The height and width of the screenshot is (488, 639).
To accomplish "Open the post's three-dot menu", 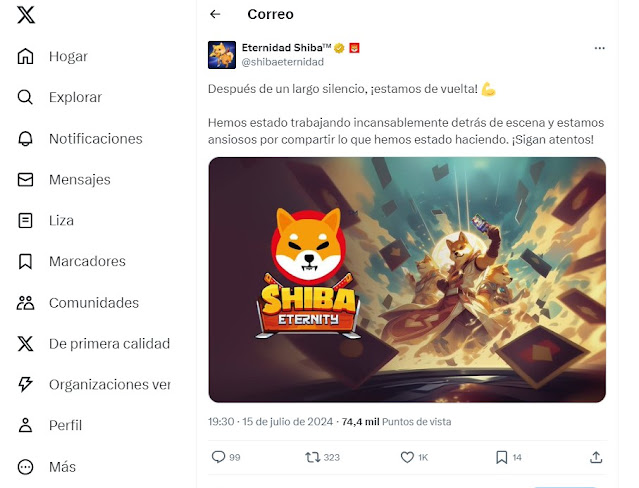I will pos(599,48).
